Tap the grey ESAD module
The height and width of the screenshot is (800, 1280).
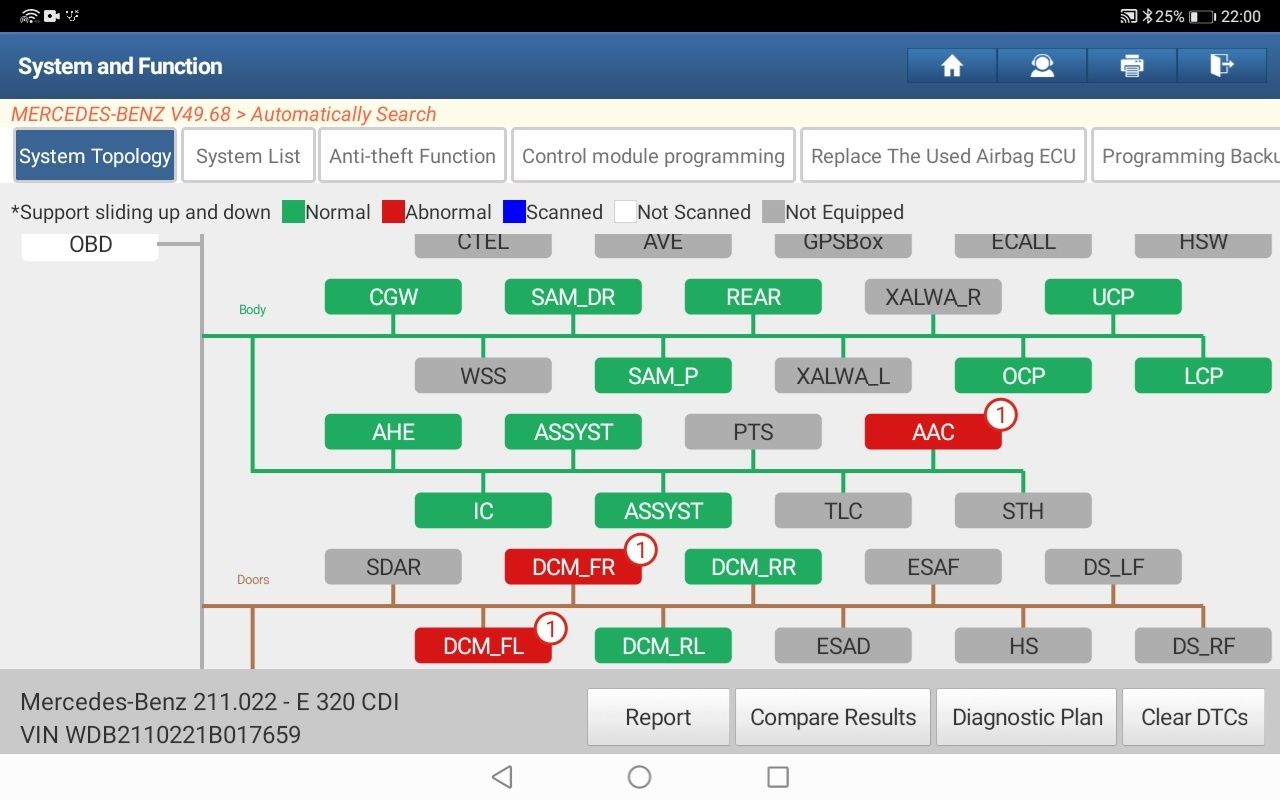coord(843,646)
